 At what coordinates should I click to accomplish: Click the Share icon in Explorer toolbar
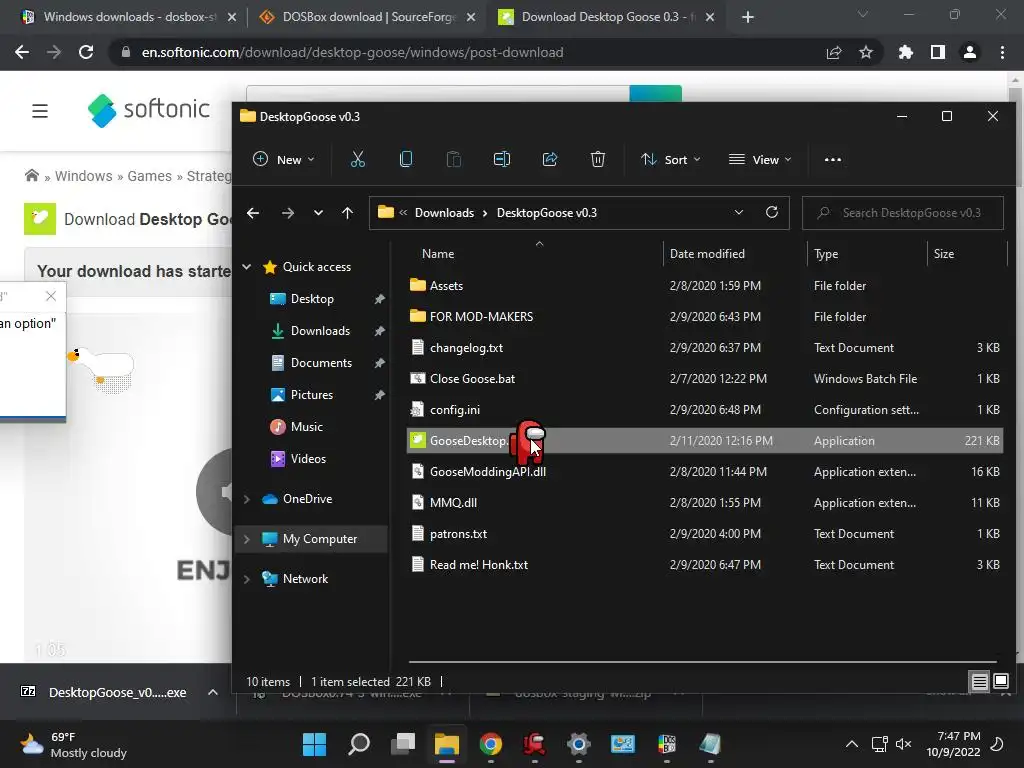[x=550, y=159]
